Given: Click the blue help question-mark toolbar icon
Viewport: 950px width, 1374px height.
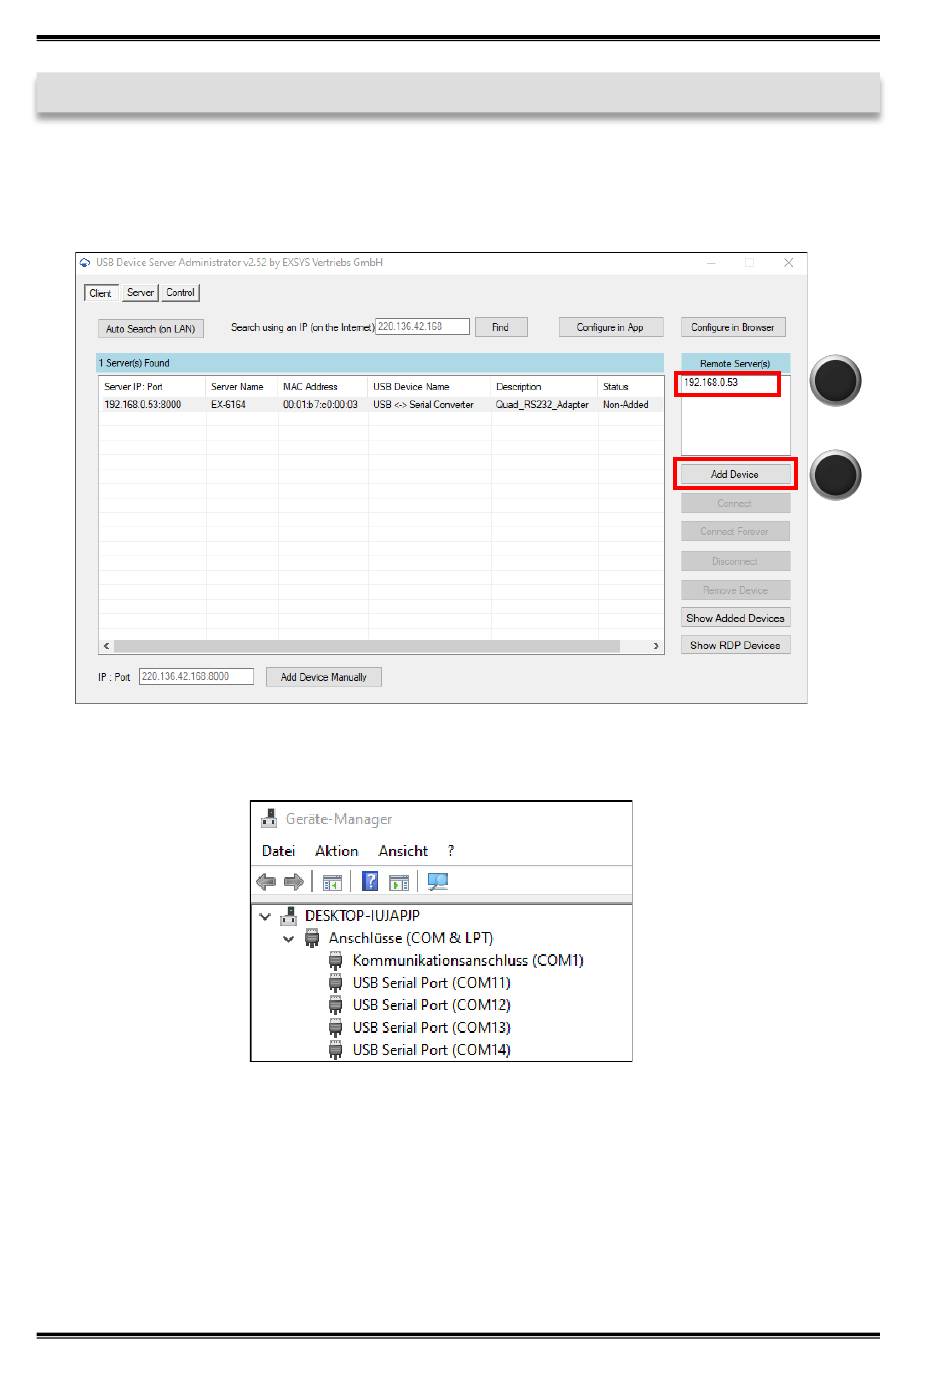Looking at the screenshot, I should click(x=370, y=882).
